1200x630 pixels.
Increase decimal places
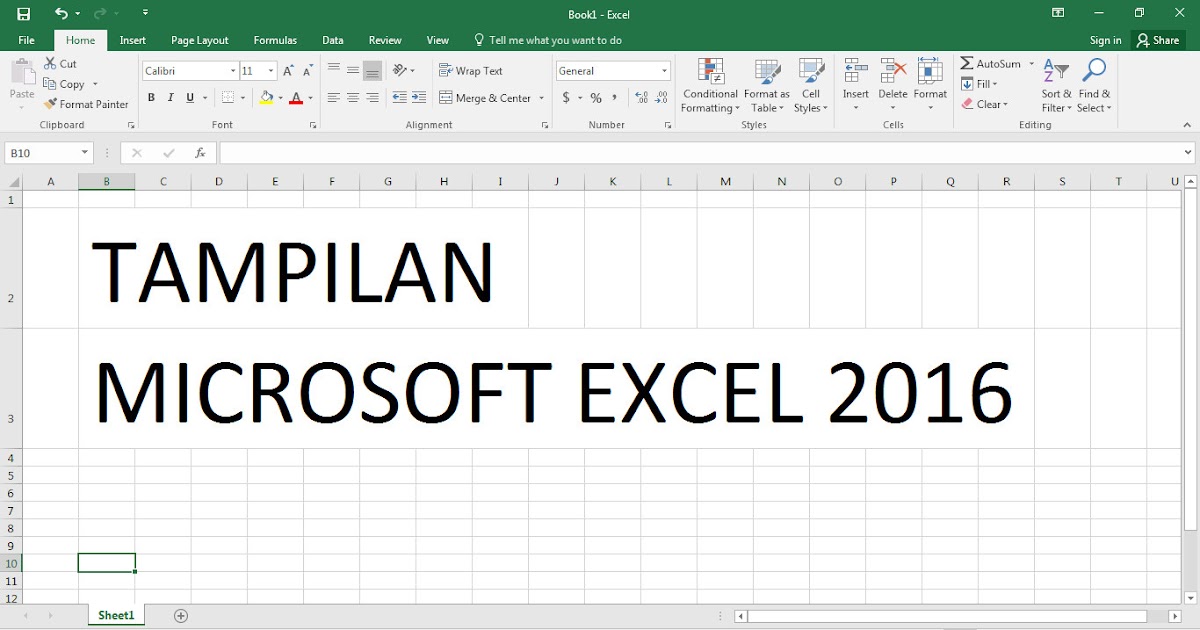coord(641,98)
